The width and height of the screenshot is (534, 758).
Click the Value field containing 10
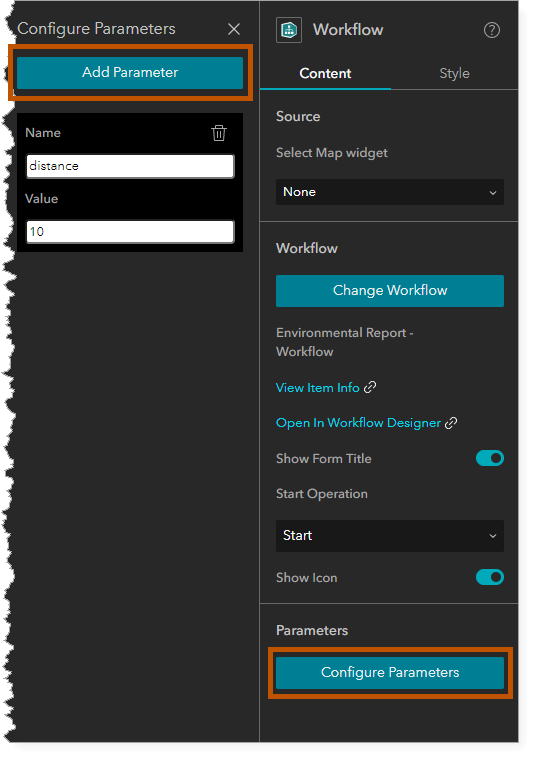click(130, 232)
